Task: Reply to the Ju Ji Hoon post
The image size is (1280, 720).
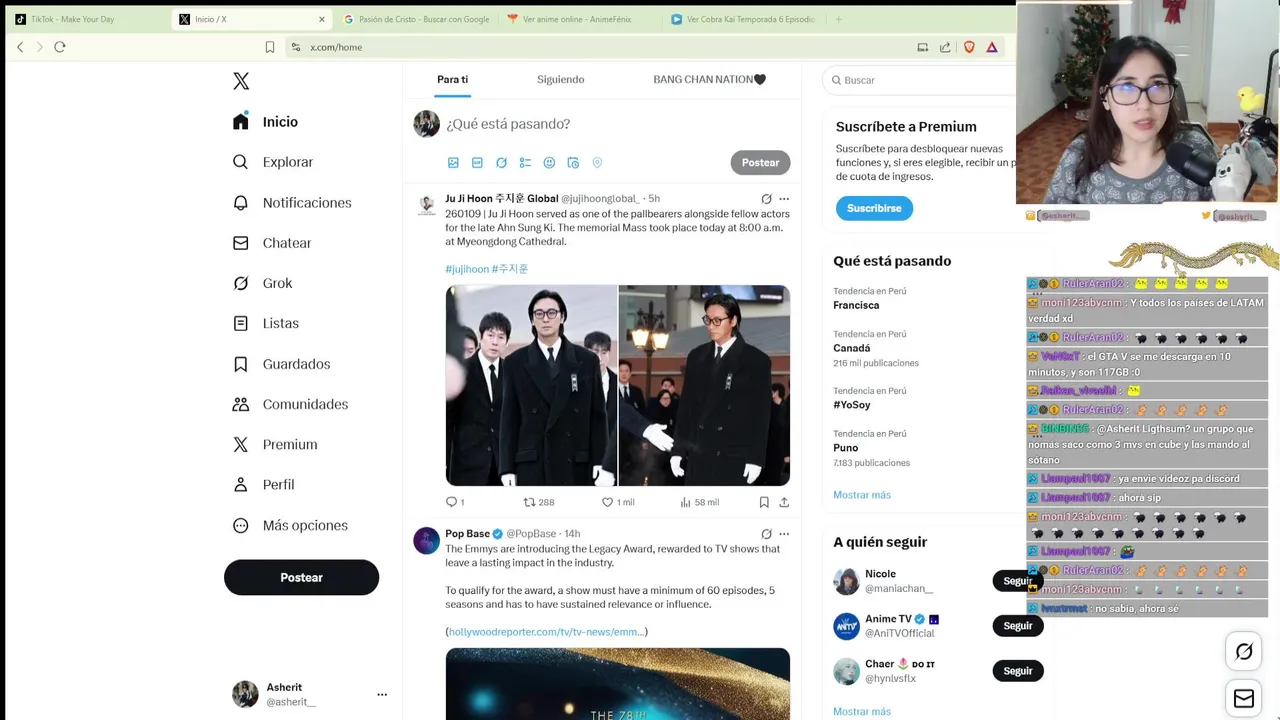Action: [455, 502]
